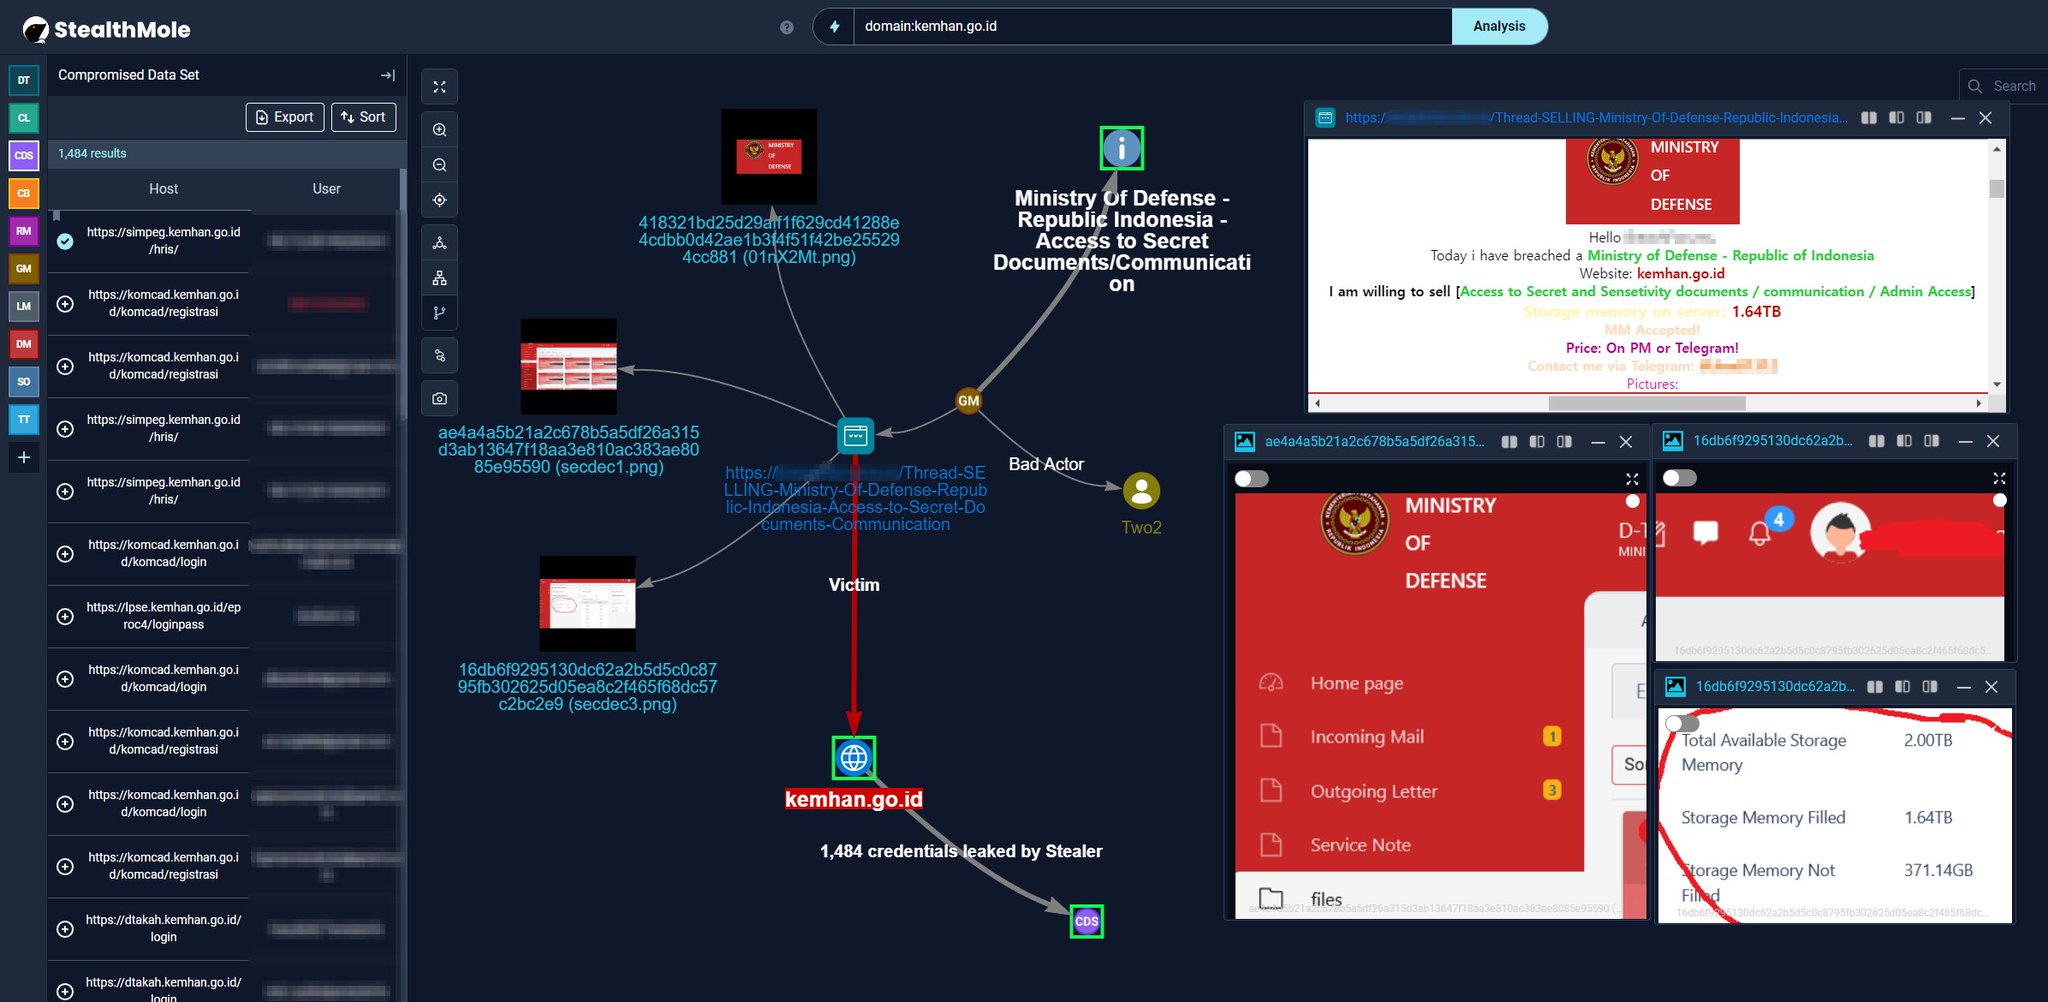Viewport: 2048px width, 1002px height.
Task: Click the Host column header
Action: click(163, 189)
